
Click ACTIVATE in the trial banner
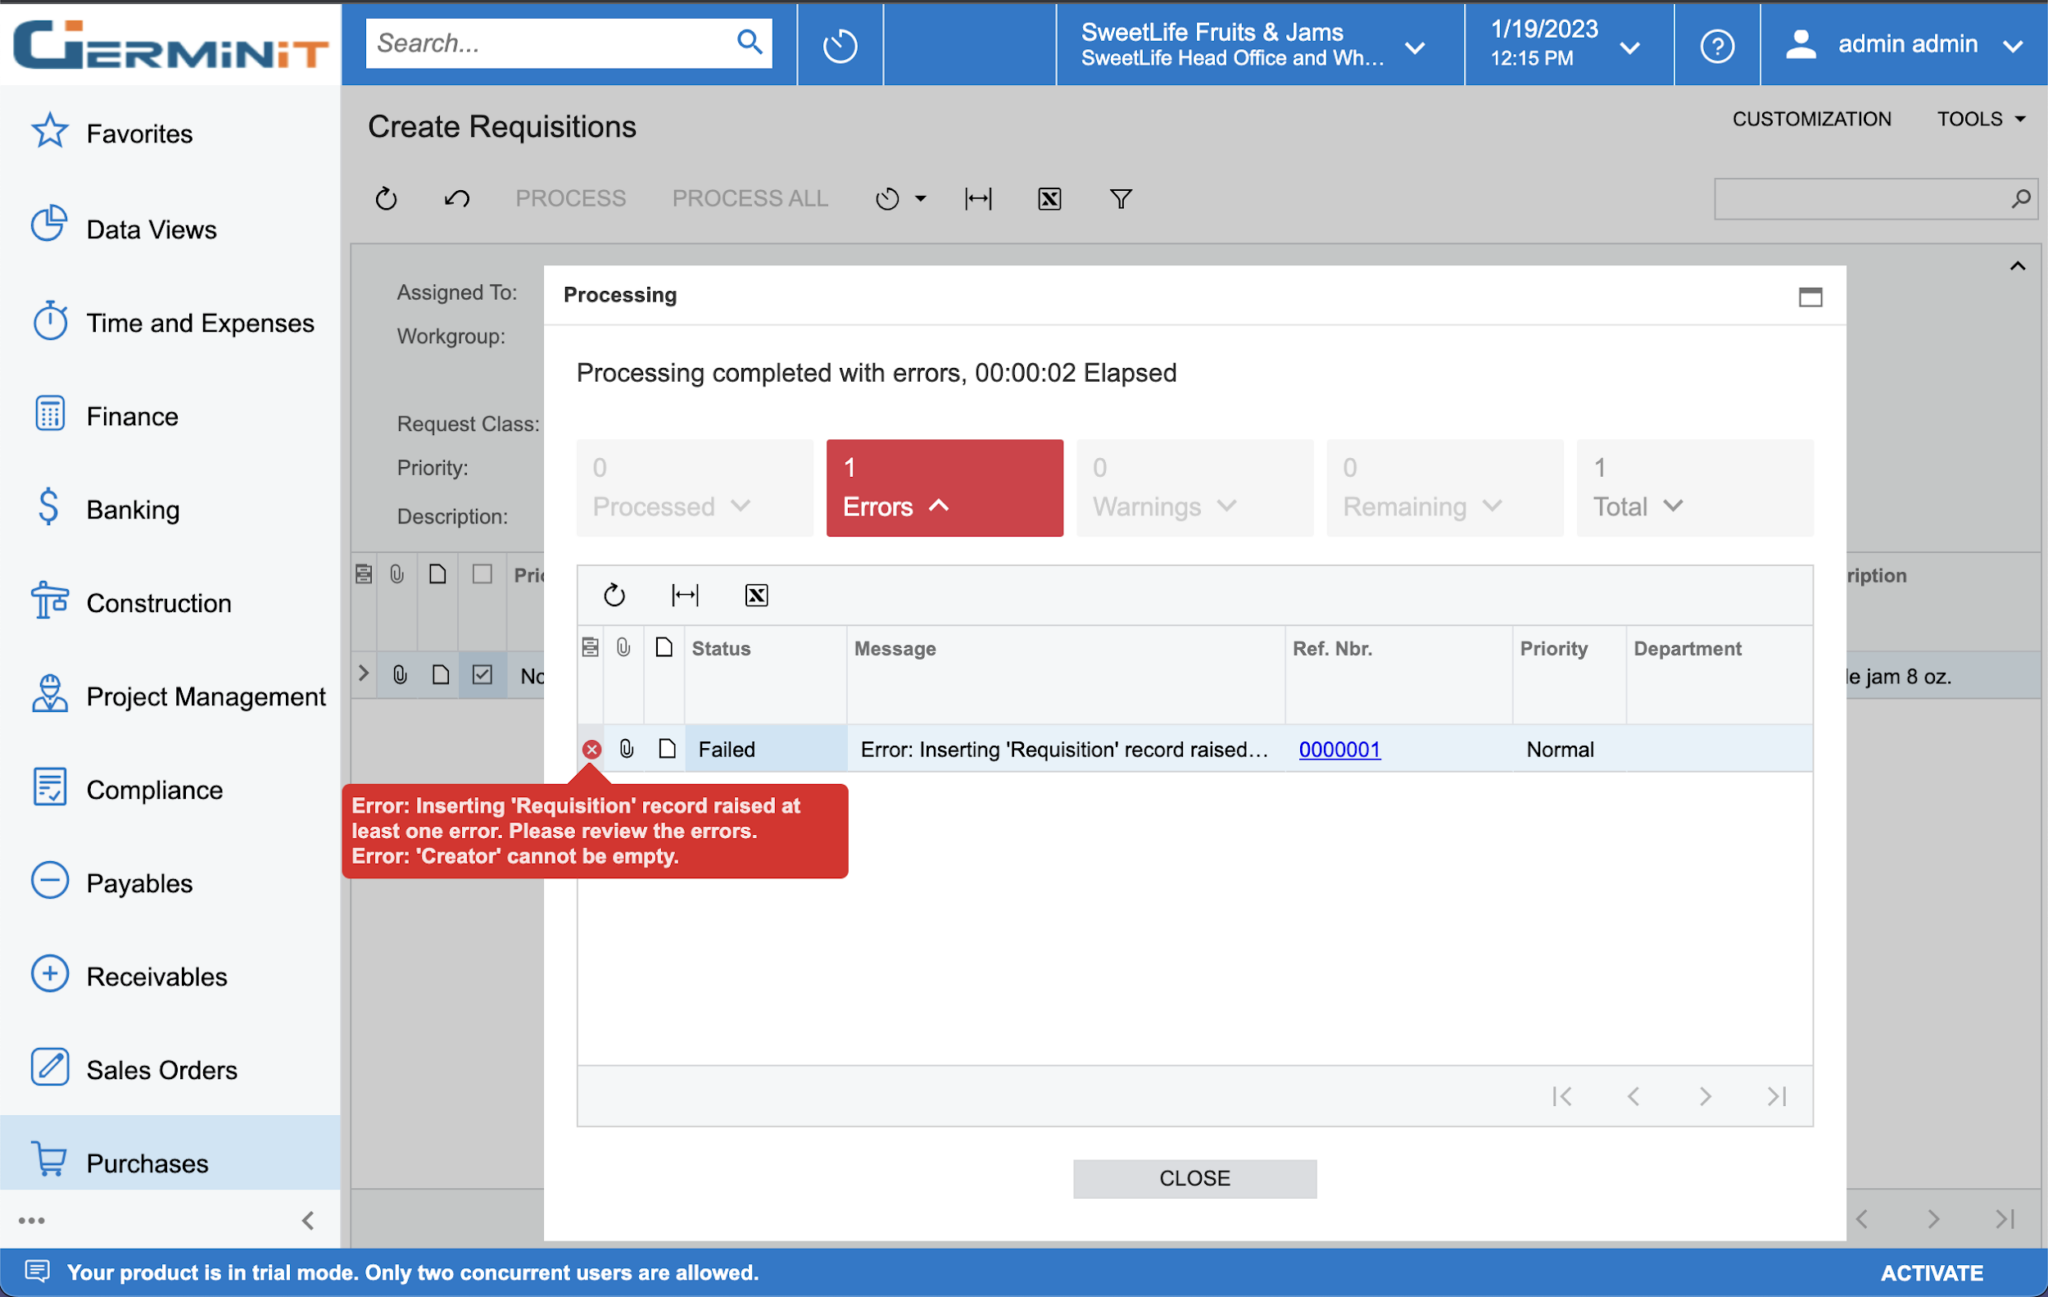(x=1931, y=1273)
